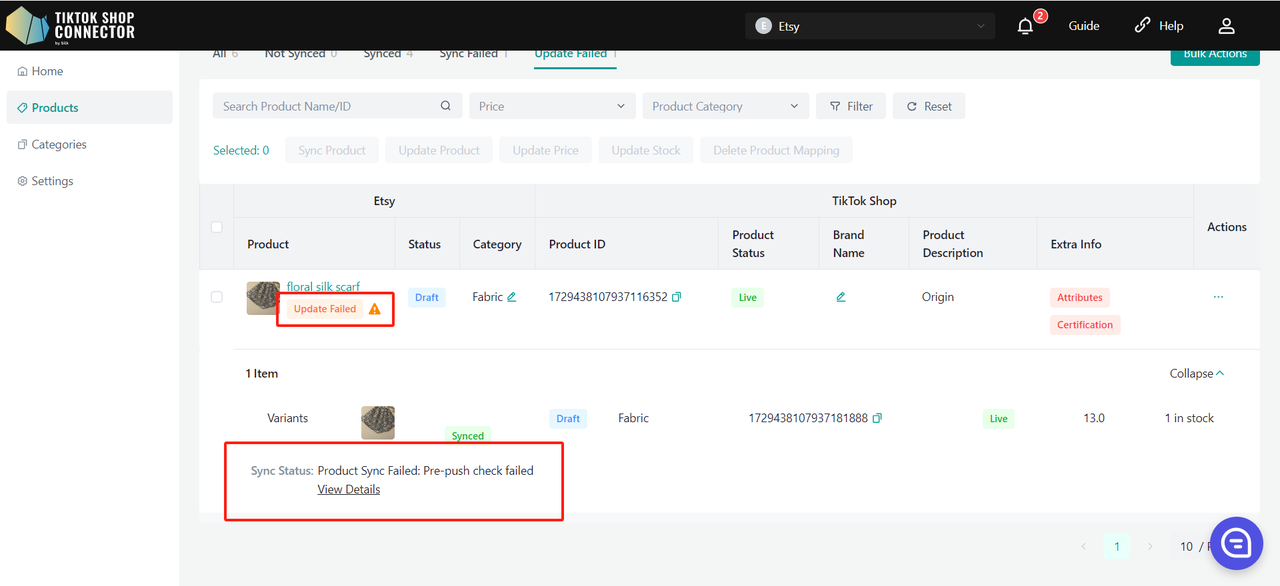Copy variant ID 1729438107937181888
This screenshot has height=586, width=1280.
coord(877,418)
